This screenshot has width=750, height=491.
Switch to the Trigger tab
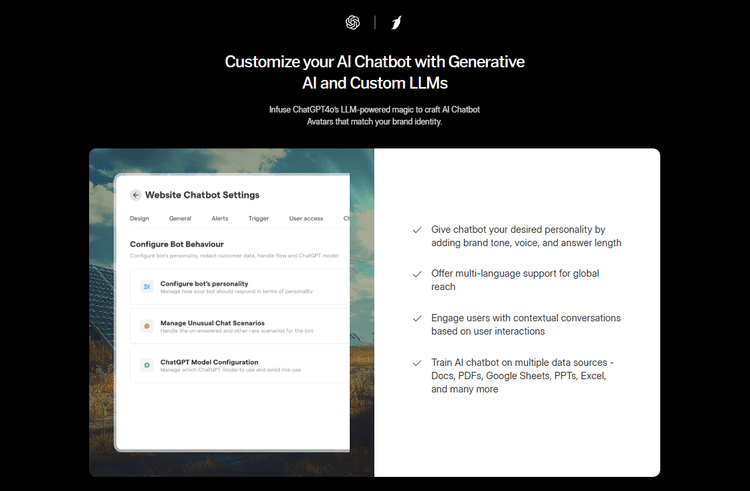tap(258, 218)
